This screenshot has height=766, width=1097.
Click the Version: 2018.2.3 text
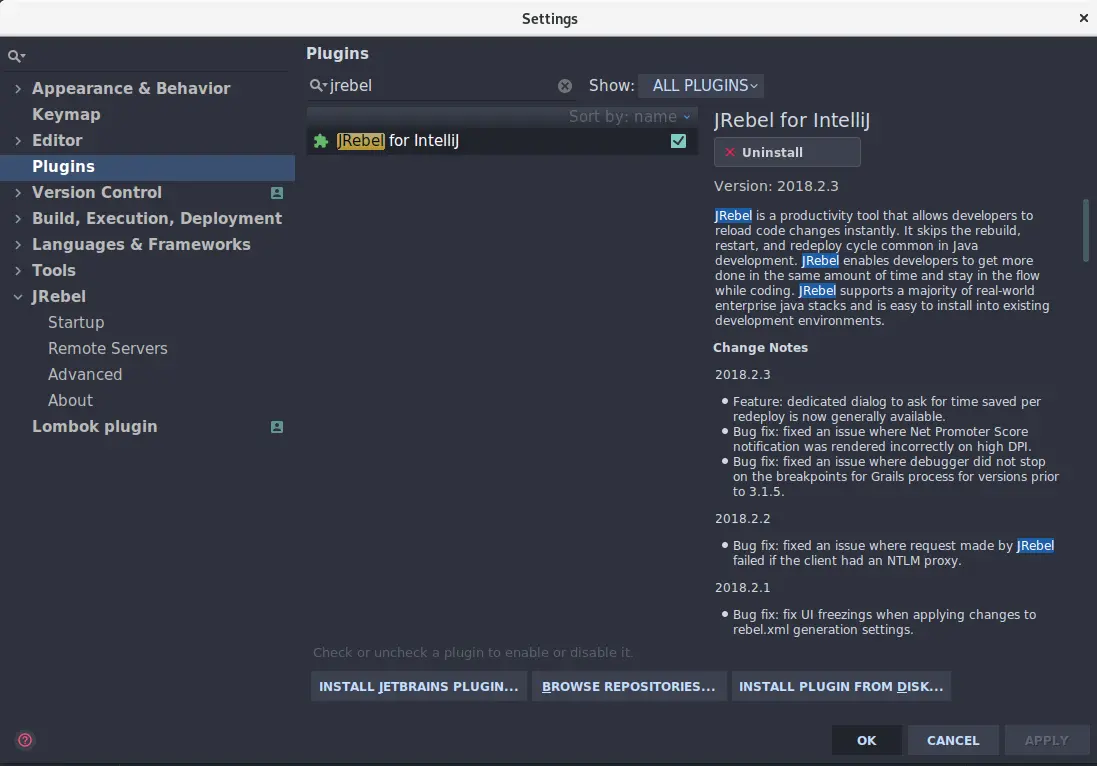pyautogui.click(x=776, y=186)
